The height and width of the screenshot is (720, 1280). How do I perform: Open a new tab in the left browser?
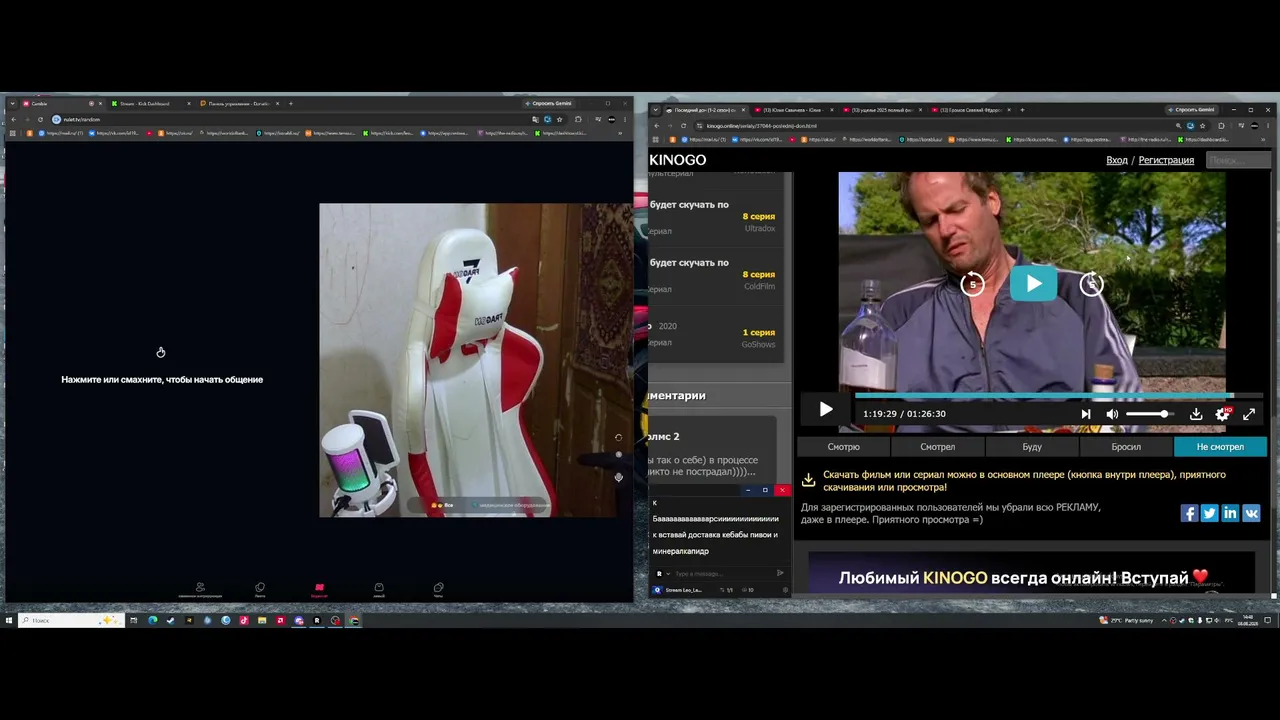(291, 103)
